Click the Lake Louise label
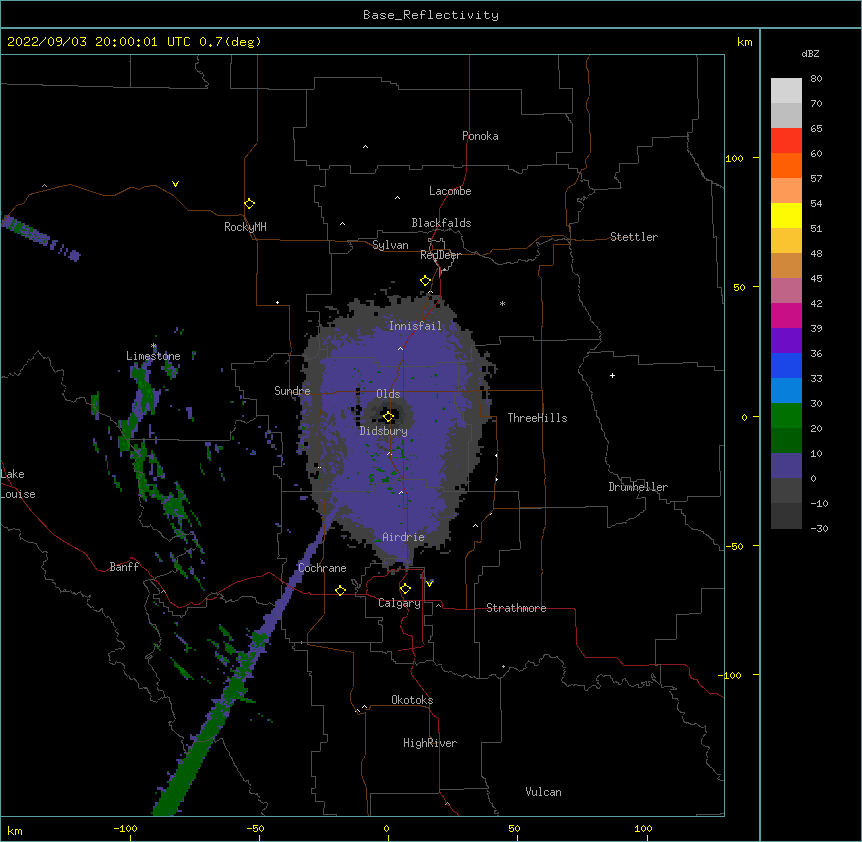This screenshot has width=862, height=842. 18,484
